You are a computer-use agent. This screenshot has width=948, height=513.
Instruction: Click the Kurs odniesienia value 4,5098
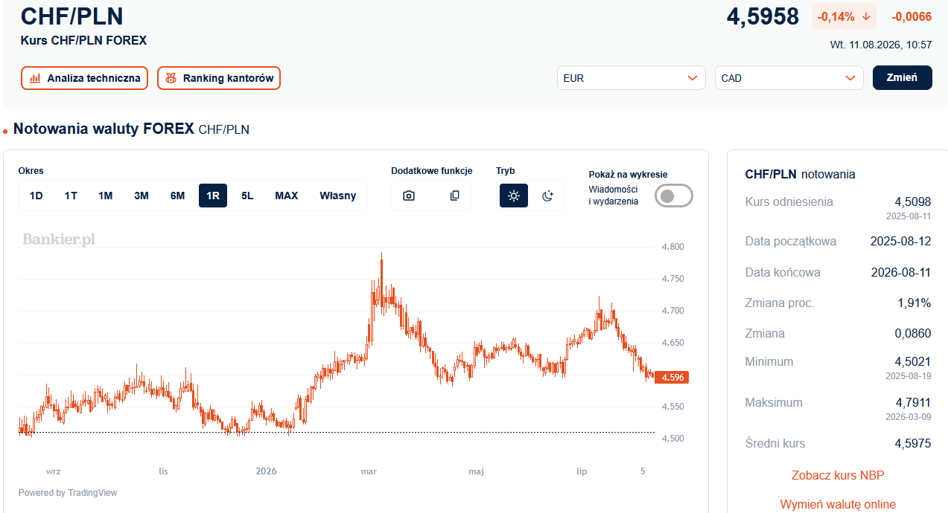click(912, 202)
